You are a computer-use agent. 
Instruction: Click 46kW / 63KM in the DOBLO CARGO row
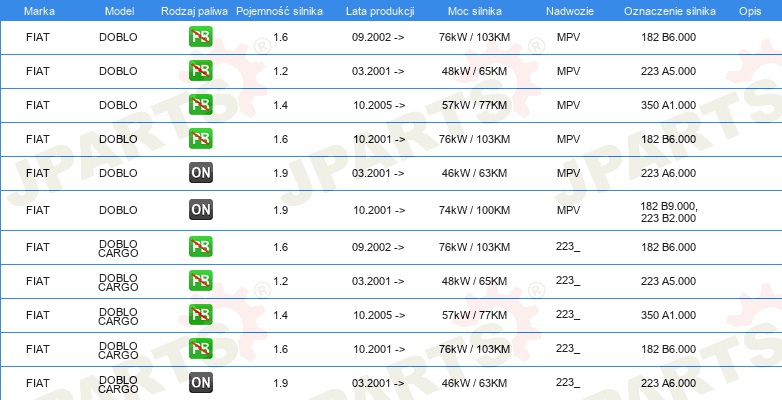(474, 383)
